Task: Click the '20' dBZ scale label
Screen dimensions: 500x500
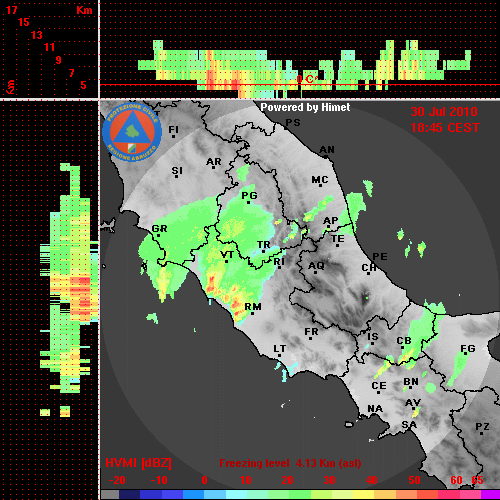Action: coord(287,480)
